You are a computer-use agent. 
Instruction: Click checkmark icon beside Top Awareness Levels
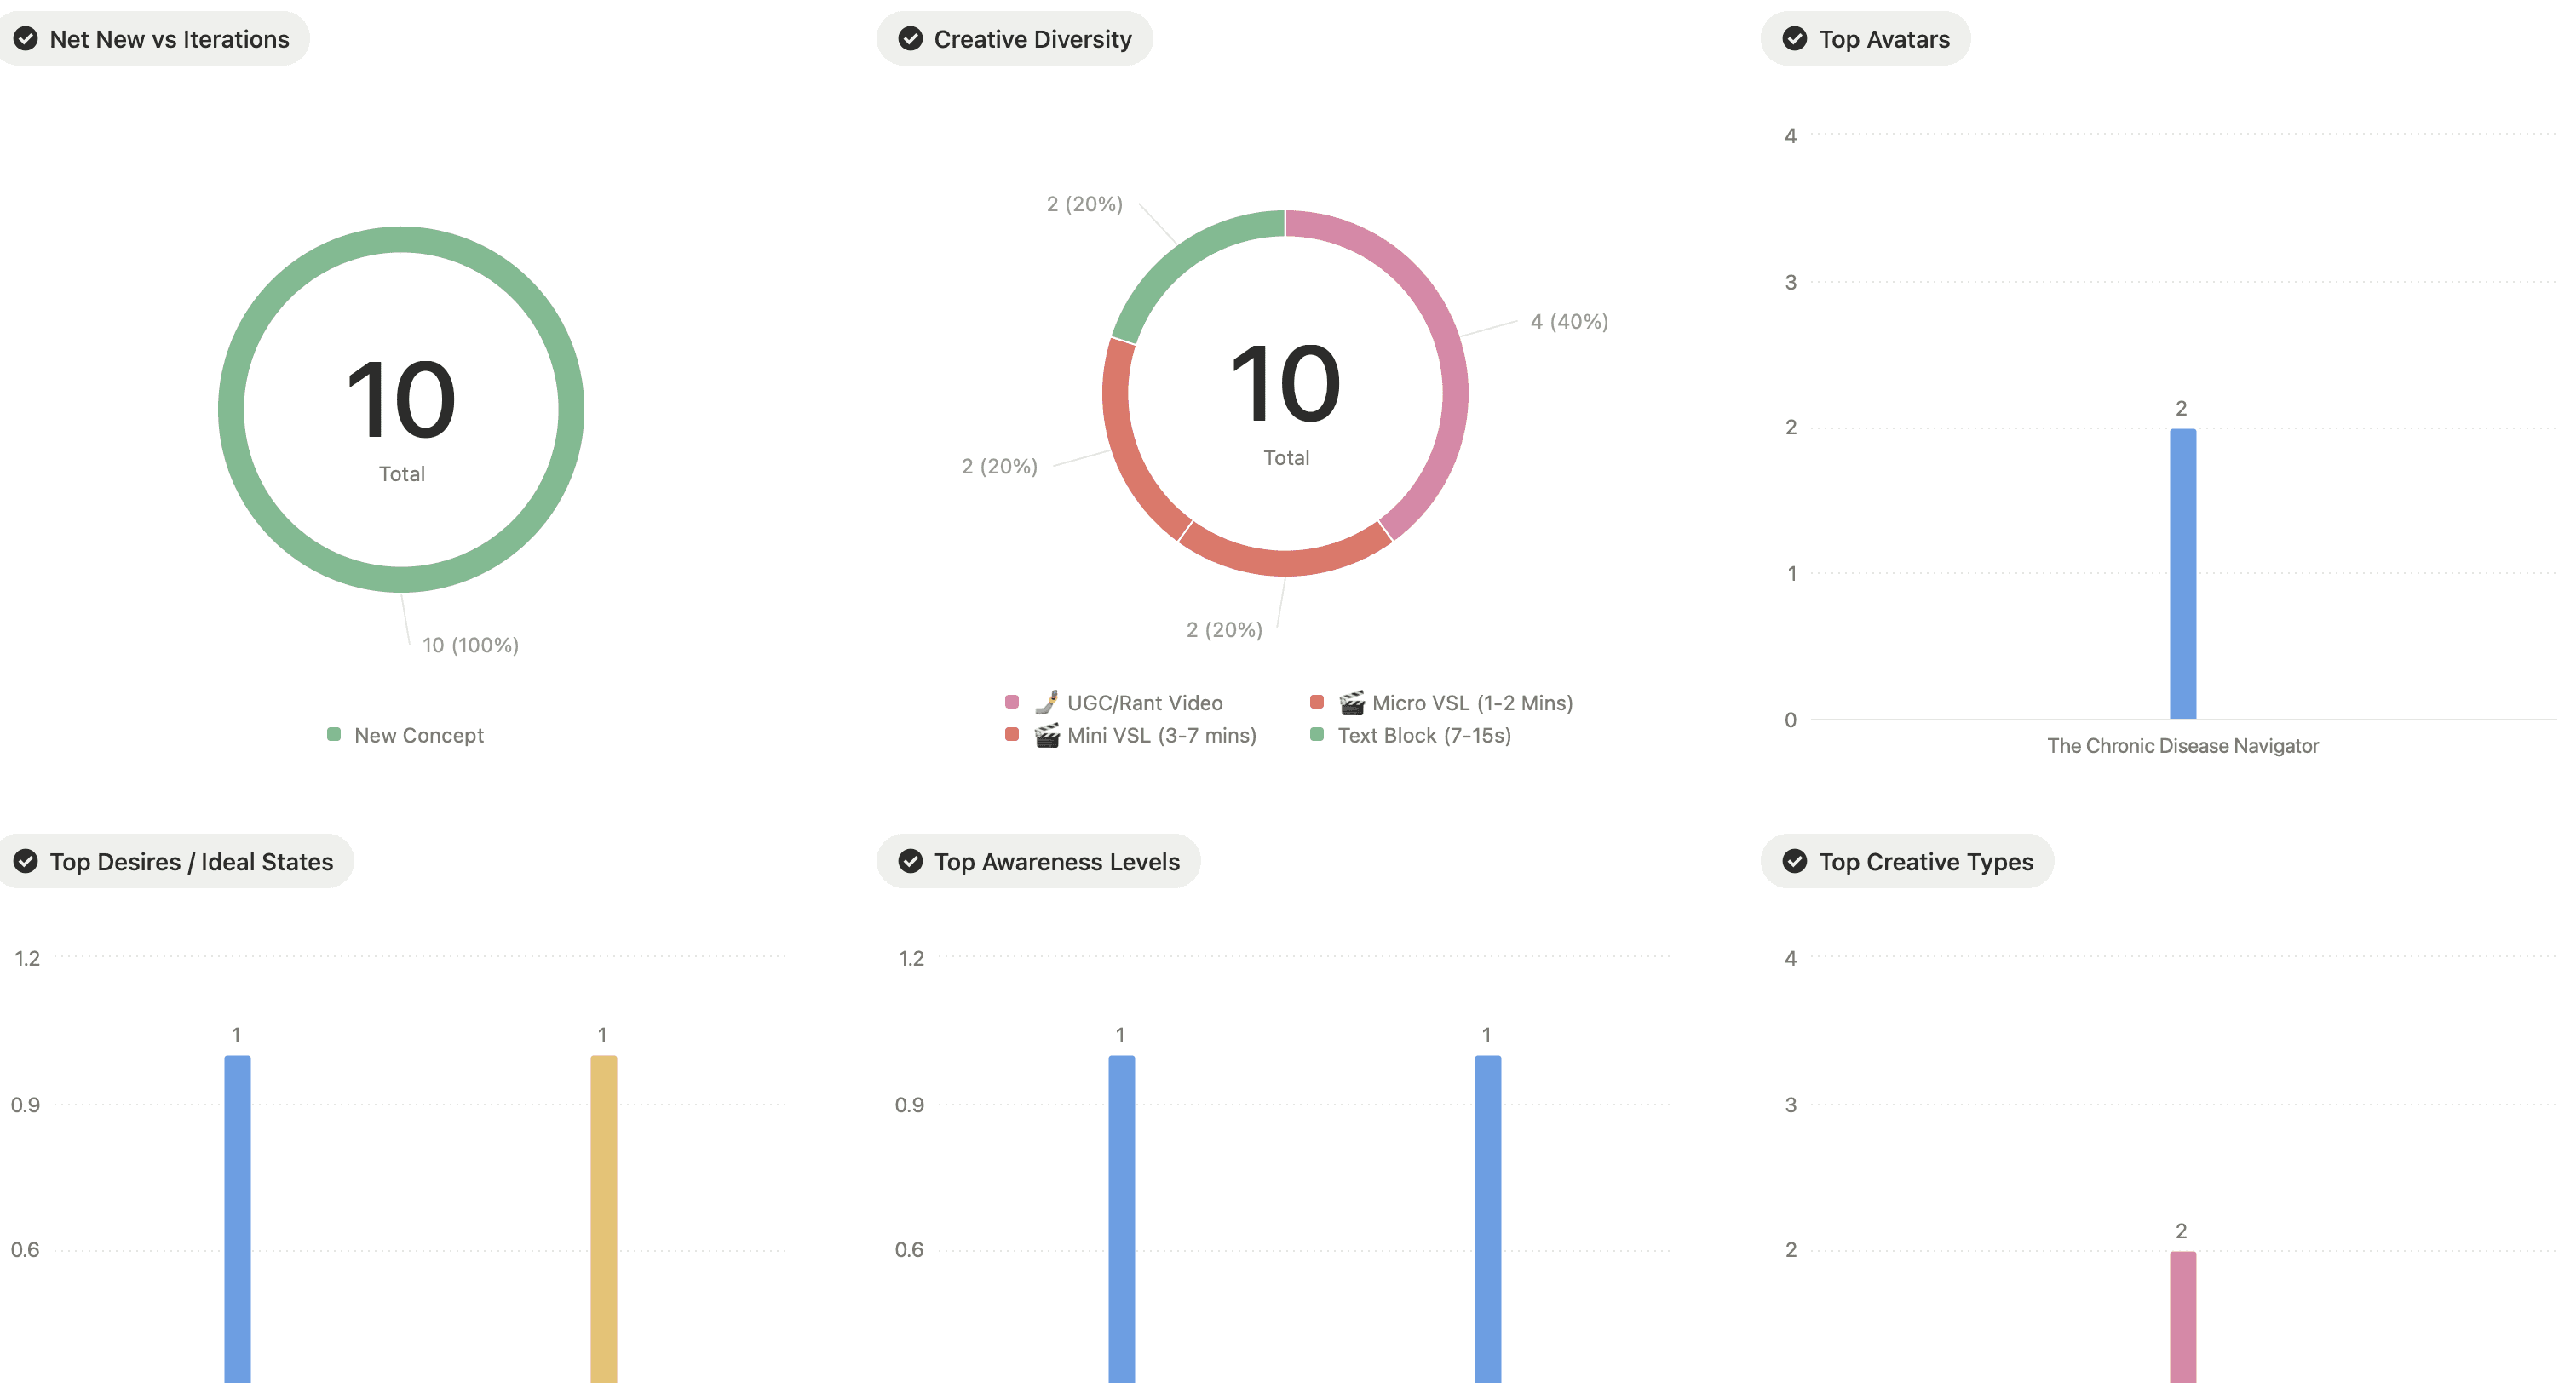click(910, 861)
